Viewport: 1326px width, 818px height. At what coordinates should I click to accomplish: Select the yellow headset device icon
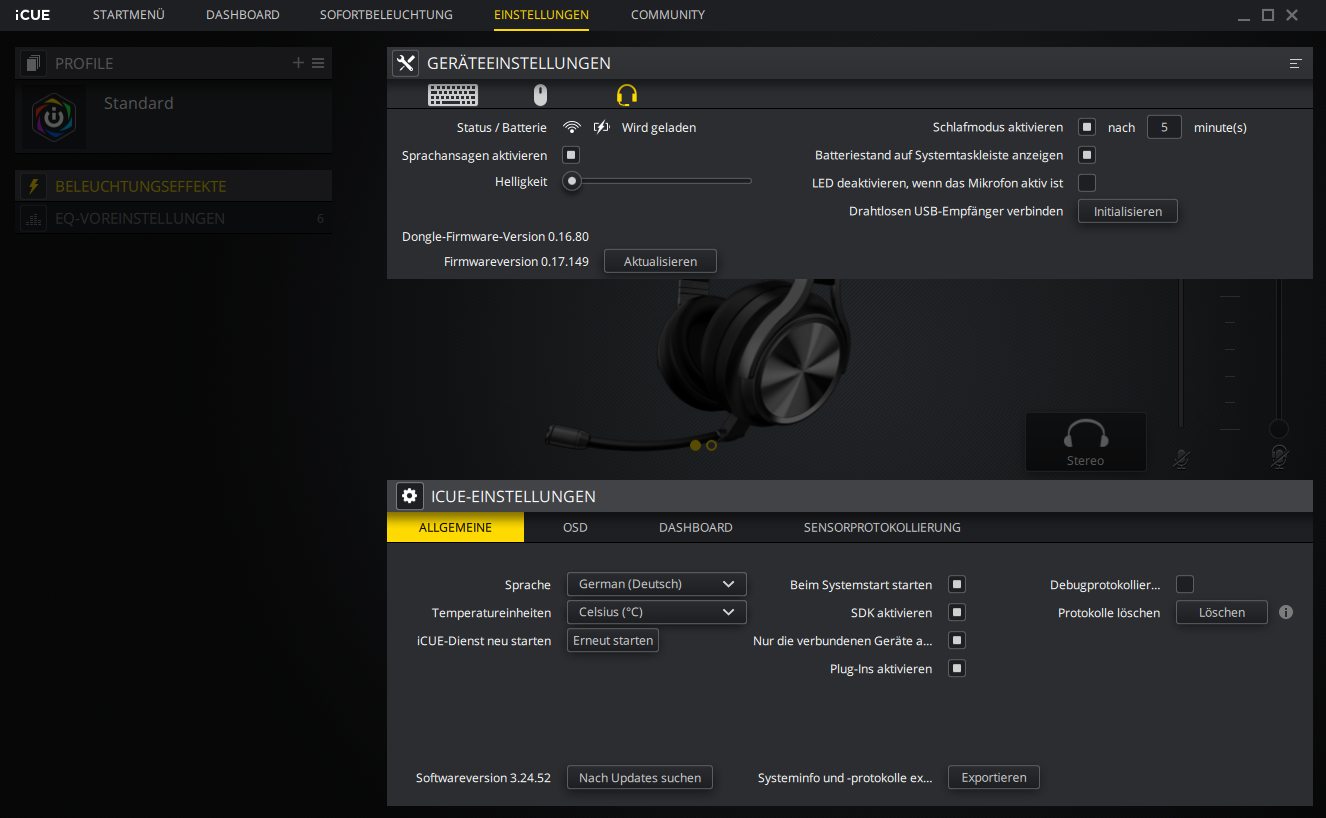627,95
